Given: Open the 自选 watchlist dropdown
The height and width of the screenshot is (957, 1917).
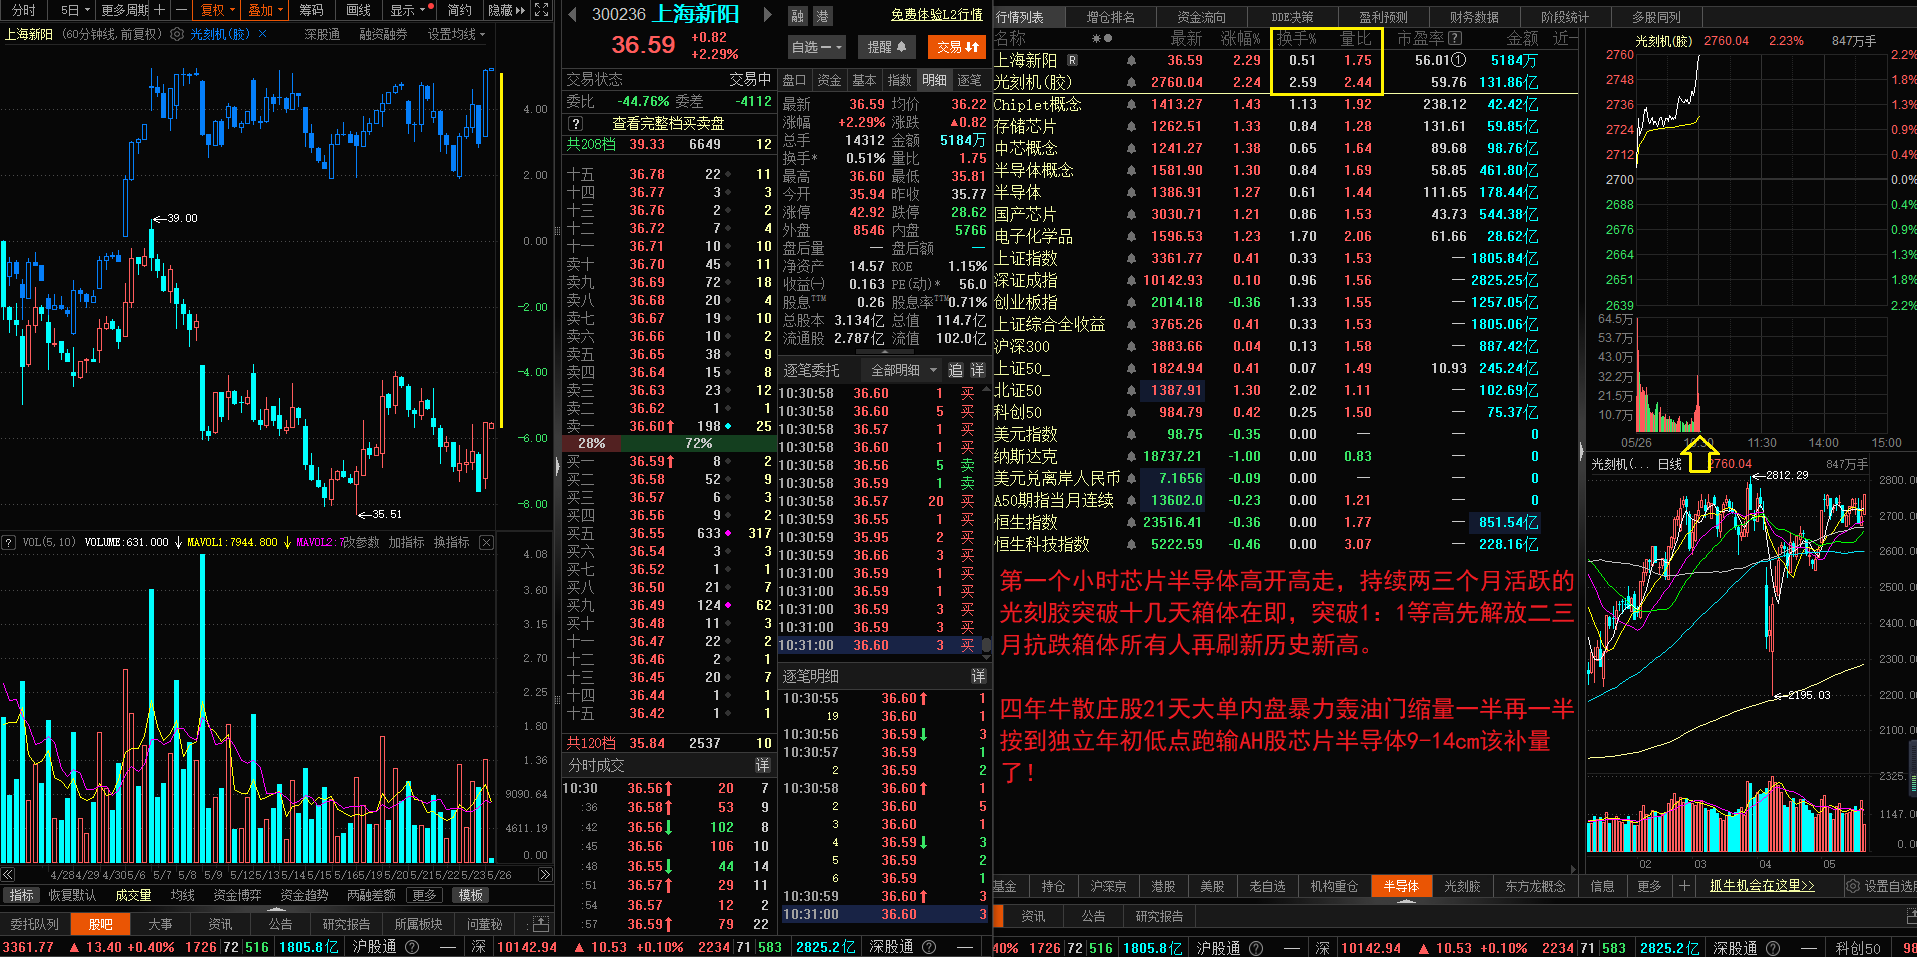Looking at the screenshot, I should tap(817, 47).
